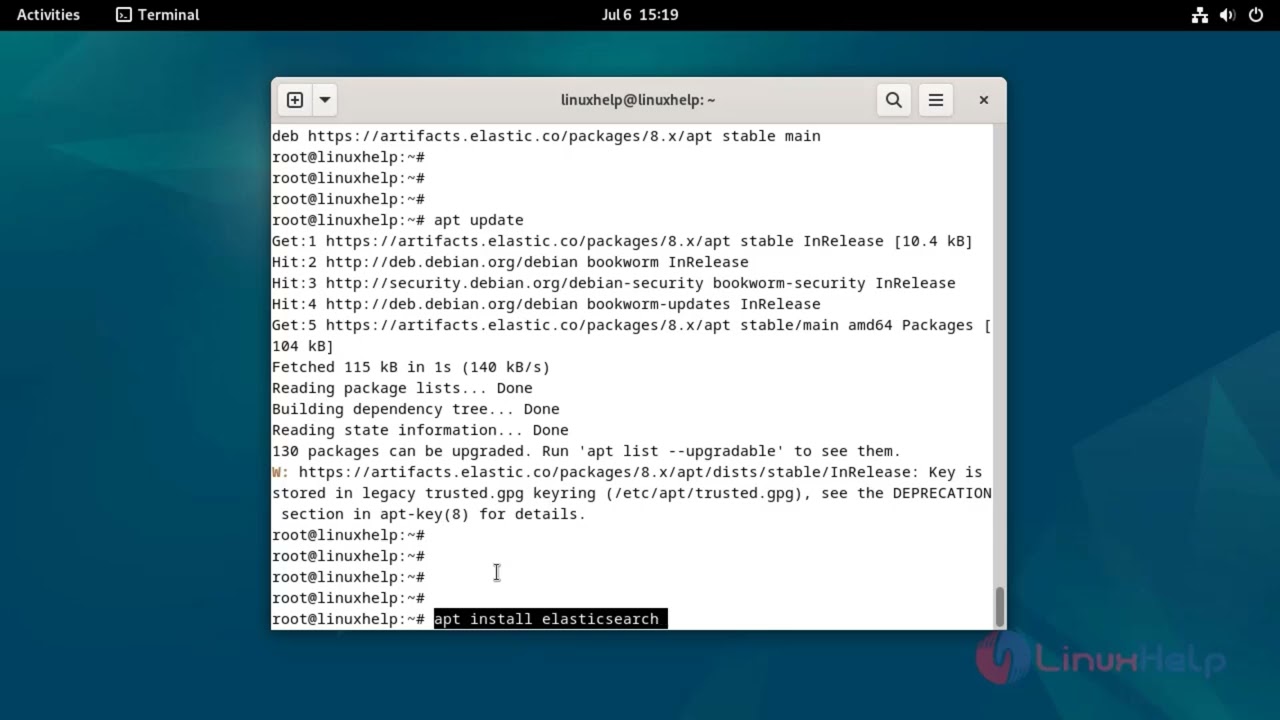Close the linuxhelp terminal window

[x=984, y=100]
